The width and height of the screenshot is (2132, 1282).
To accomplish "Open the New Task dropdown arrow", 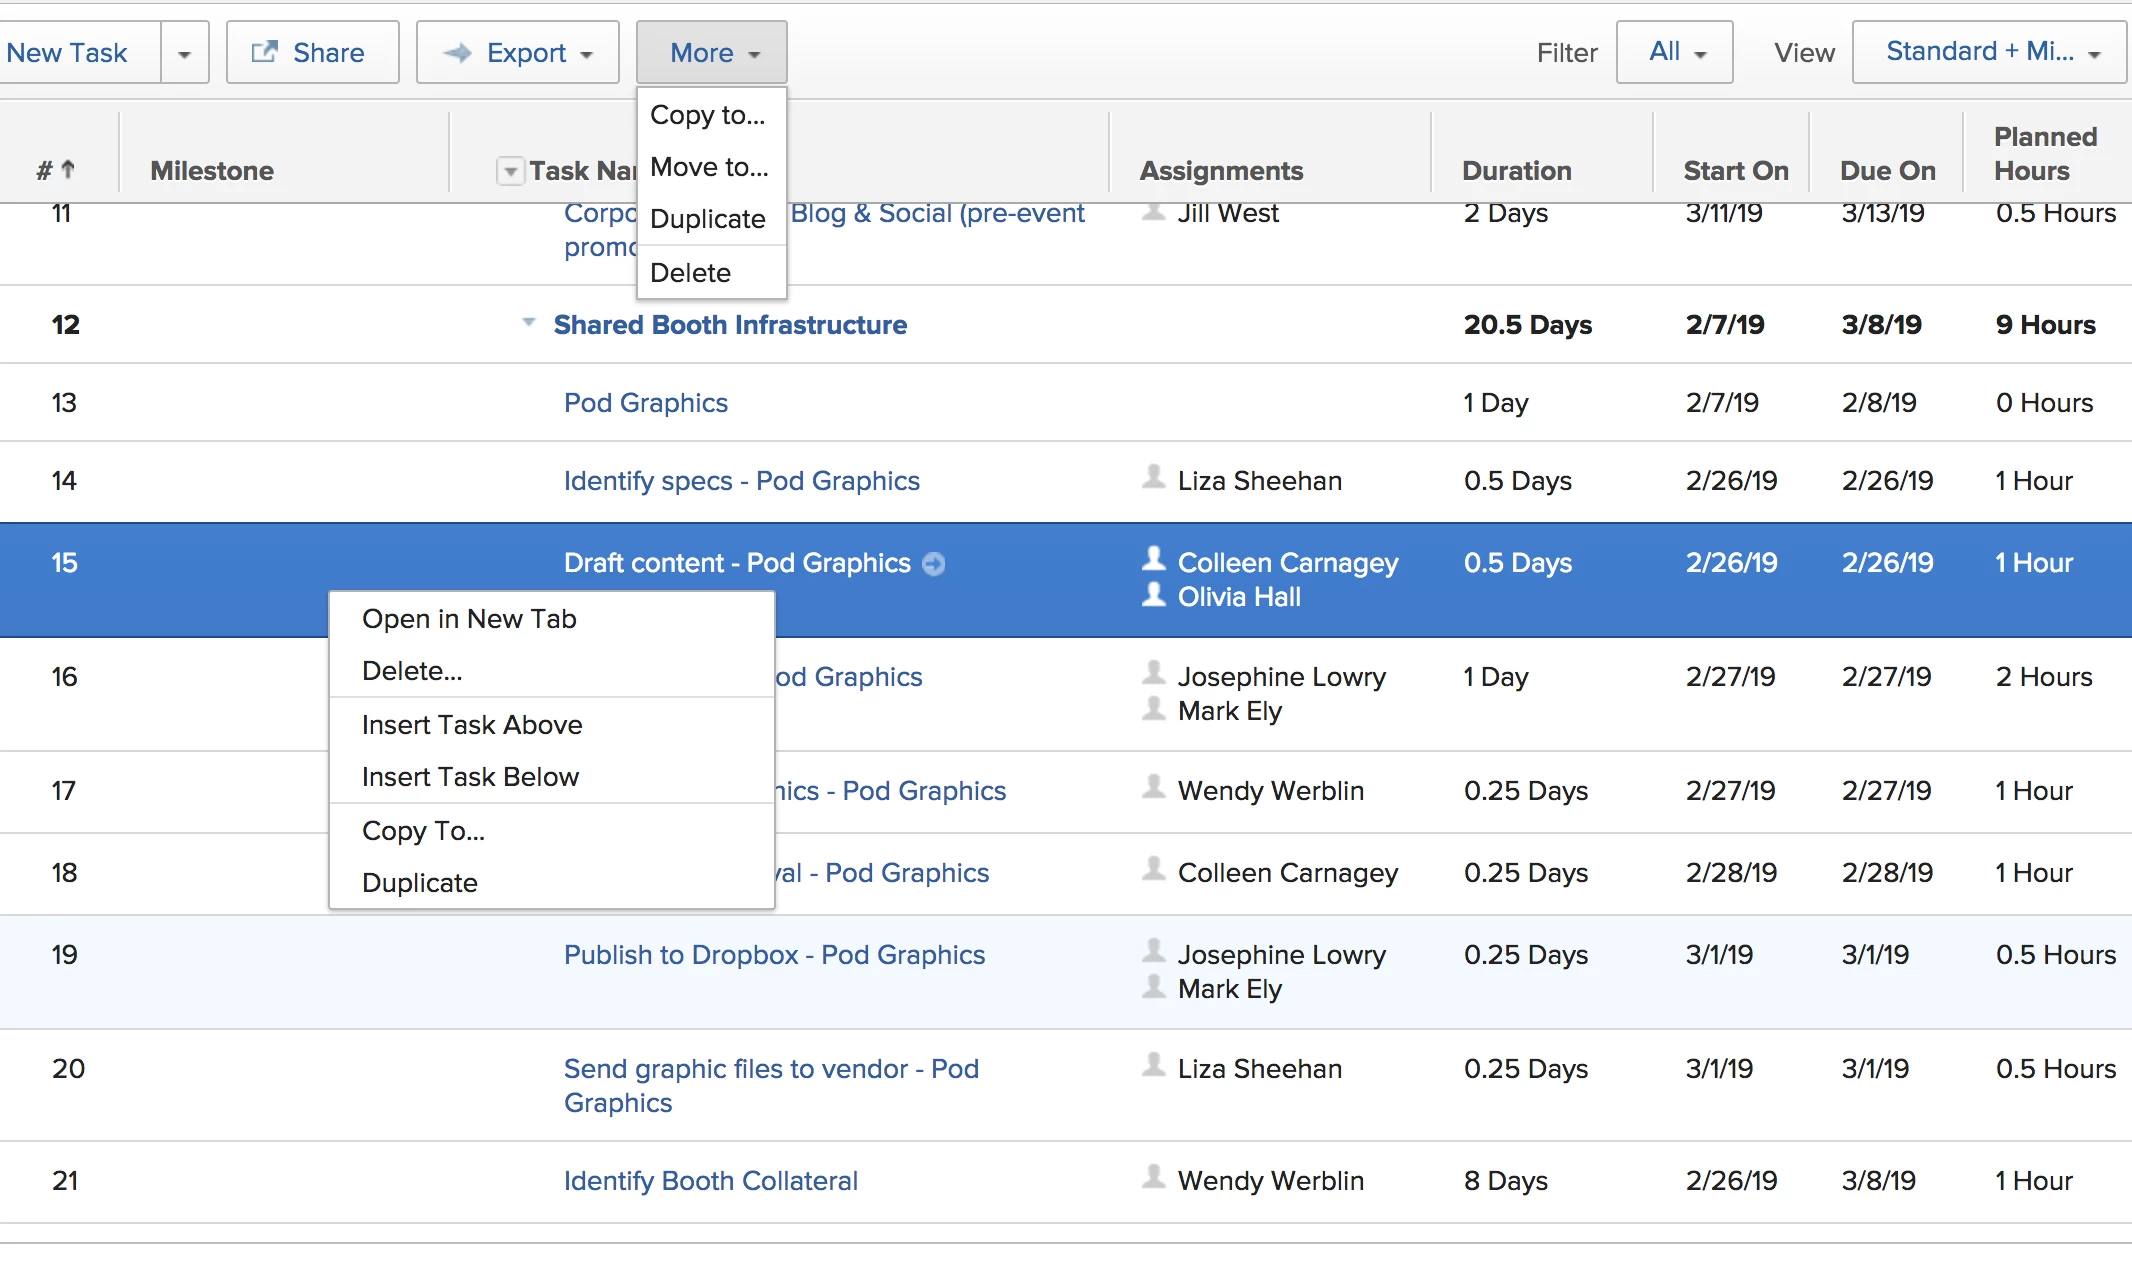I will (x=184, y=53).
